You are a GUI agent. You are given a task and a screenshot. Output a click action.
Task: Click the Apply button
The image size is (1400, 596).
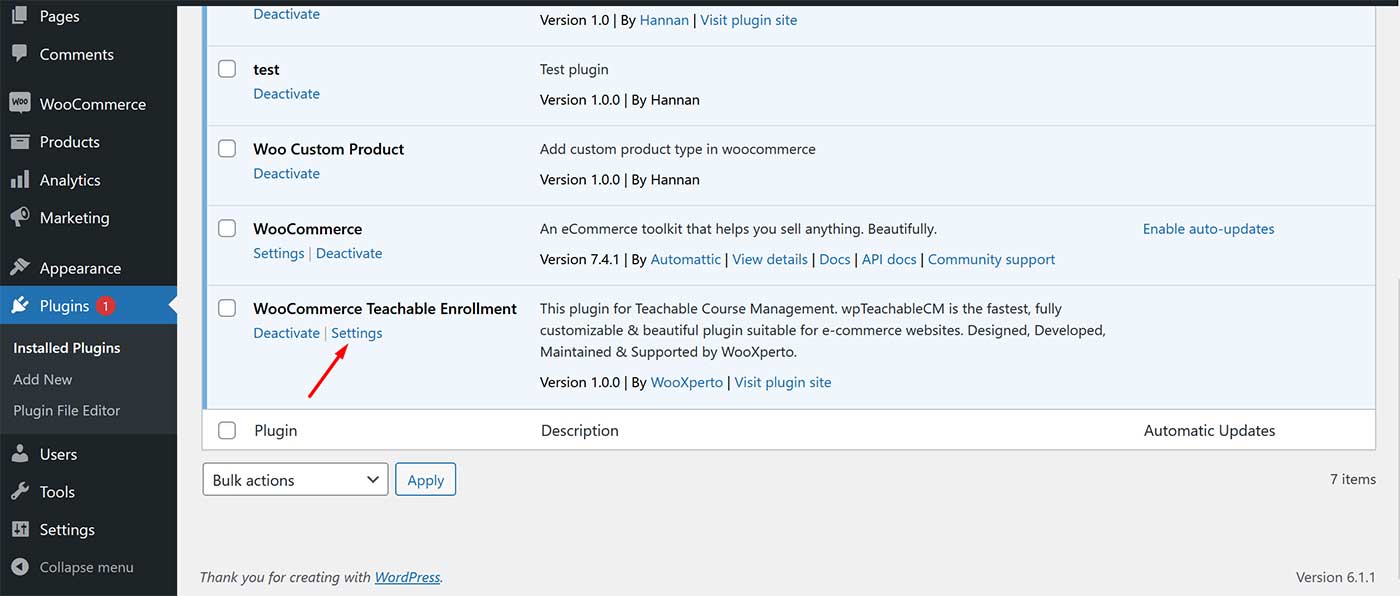(426, 480)
